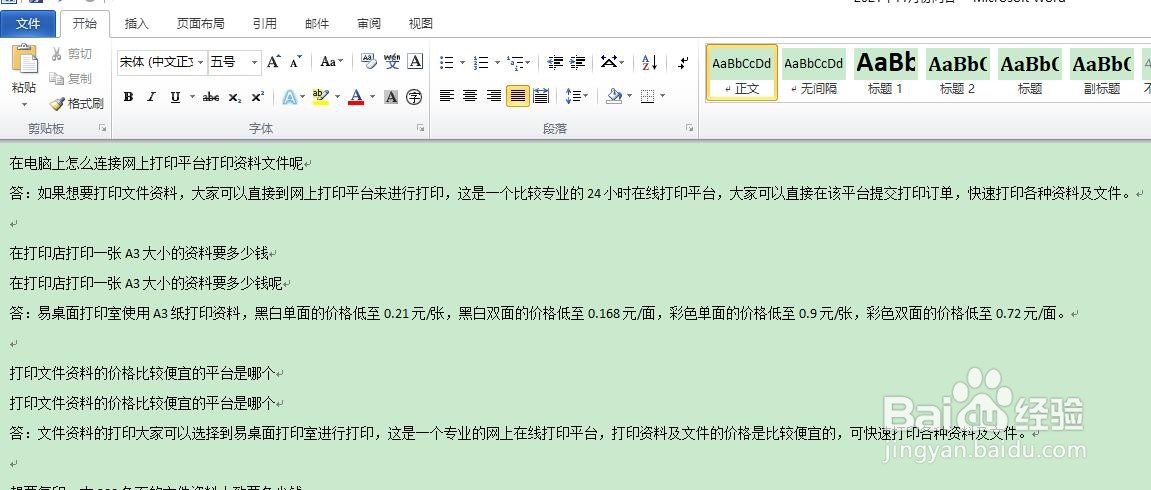This screenshot has height=490, width=1151.
Task: Toggle the highlighted Justify alignment button
Action: pos(518,95)
